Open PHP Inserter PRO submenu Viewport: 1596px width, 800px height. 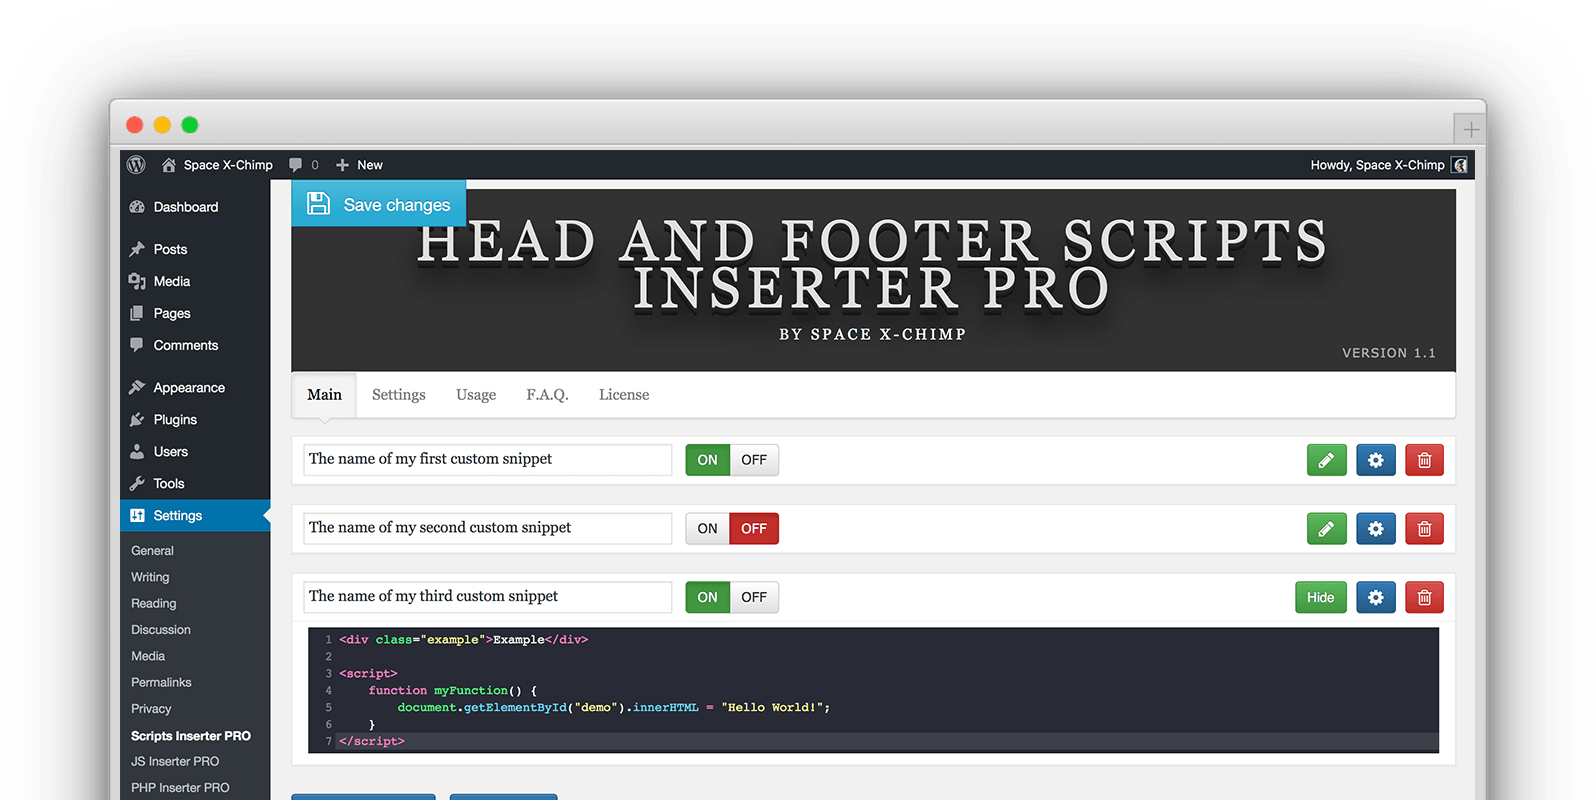180,788
